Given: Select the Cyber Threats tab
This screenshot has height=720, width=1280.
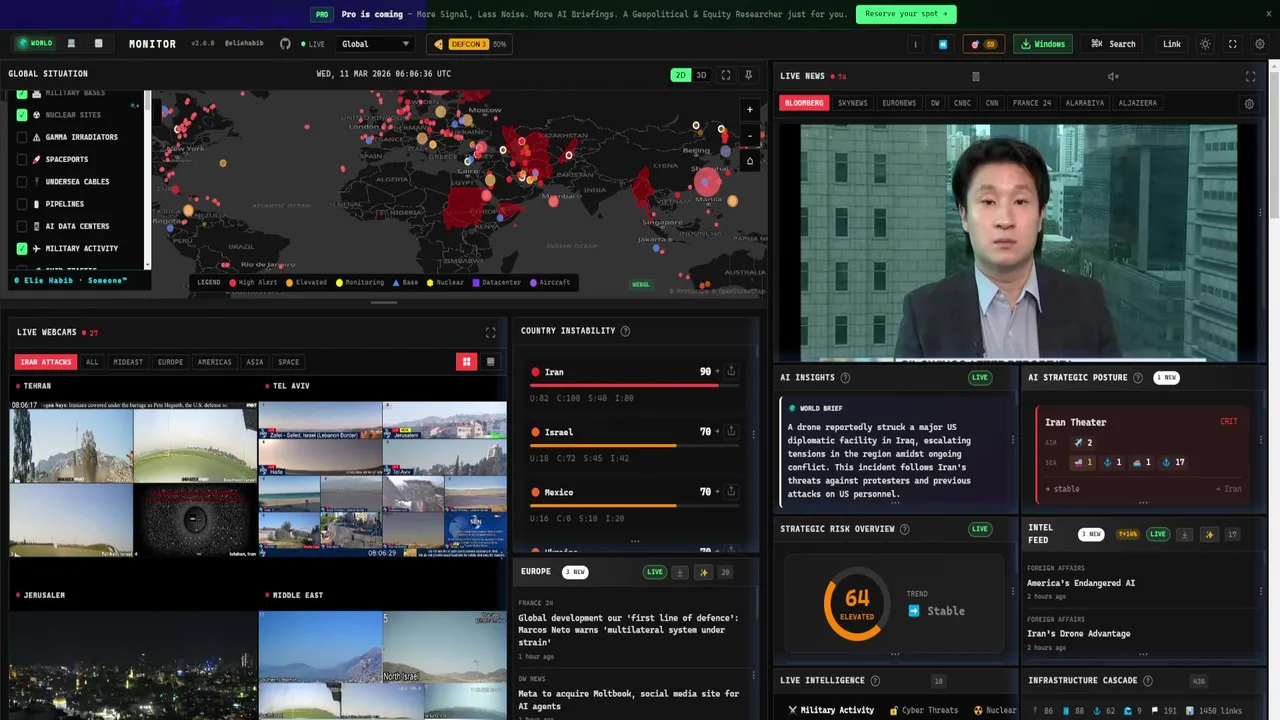Looking at the screenshot, I should pyautogui.click(x=924, y=710).
